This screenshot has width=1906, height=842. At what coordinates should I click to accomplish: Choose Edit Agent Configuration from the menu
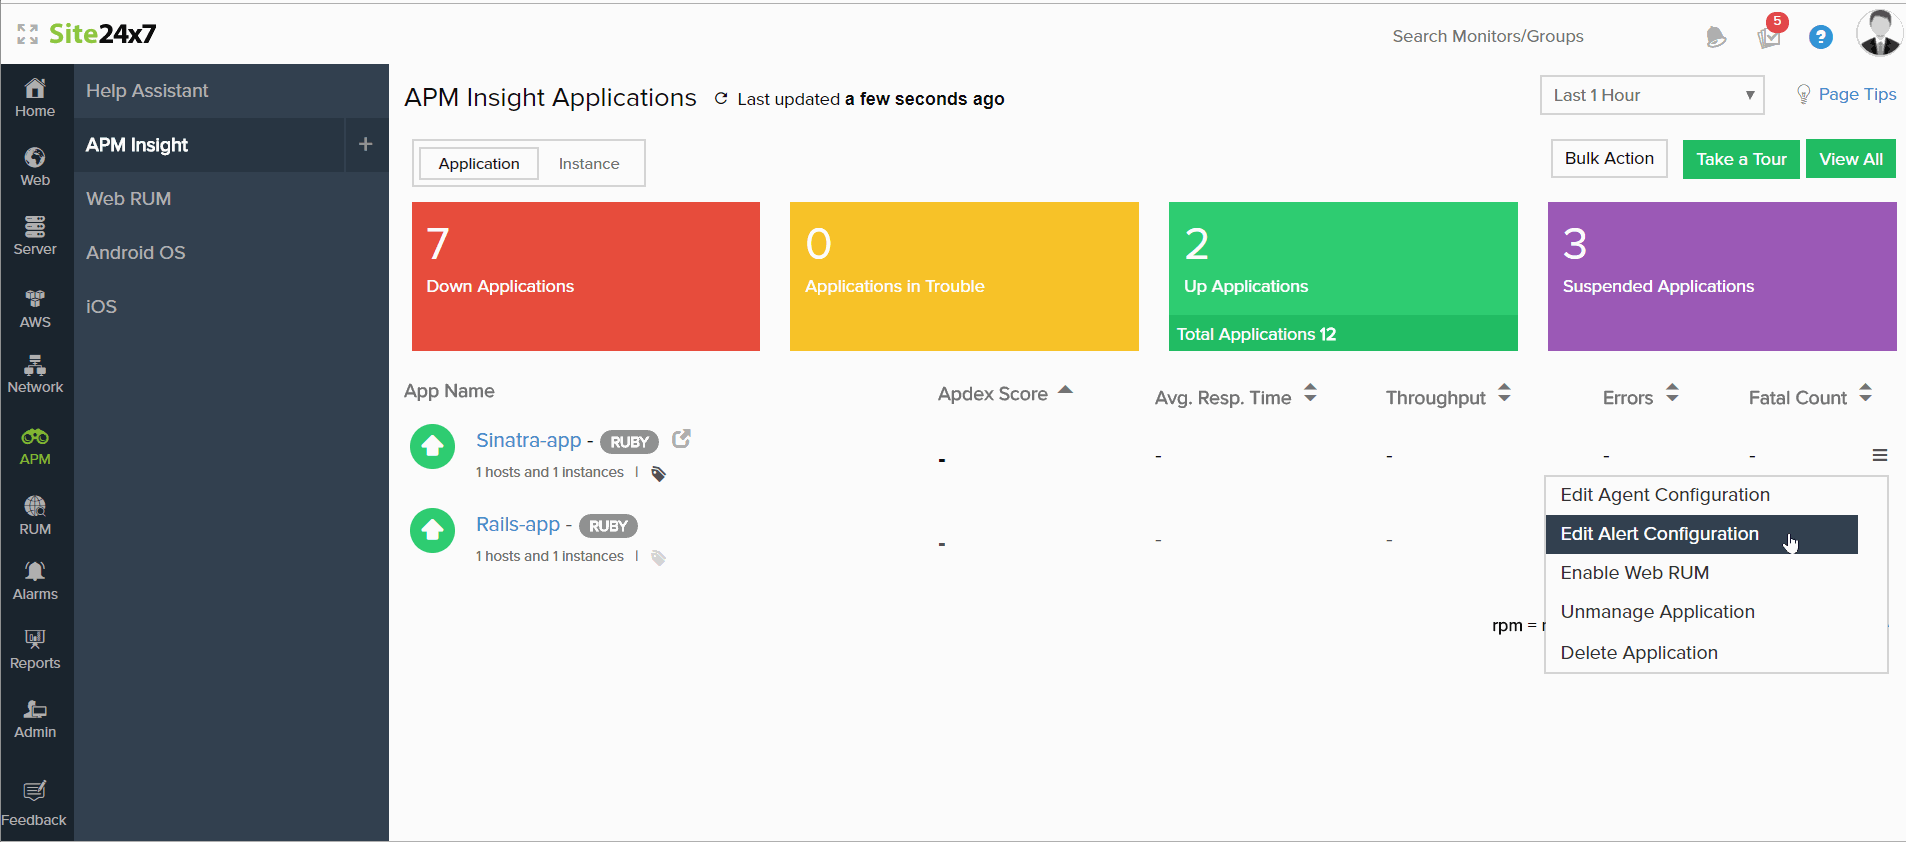(x=1701, y=495)
